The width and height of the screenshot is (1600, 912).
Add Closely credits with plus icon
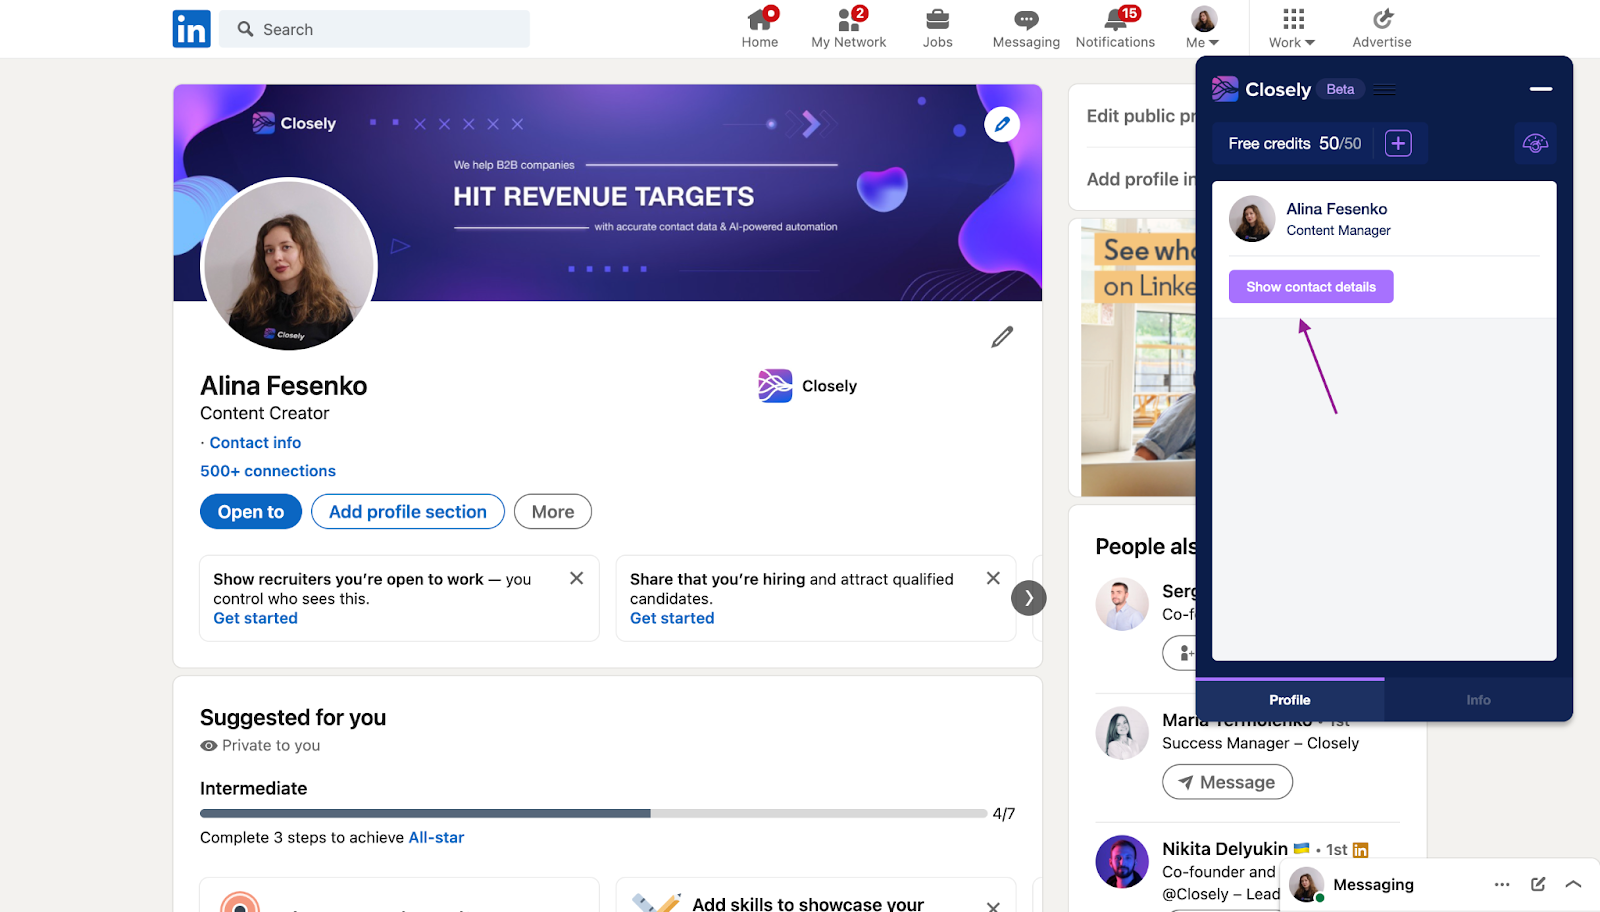[1398, 143]
